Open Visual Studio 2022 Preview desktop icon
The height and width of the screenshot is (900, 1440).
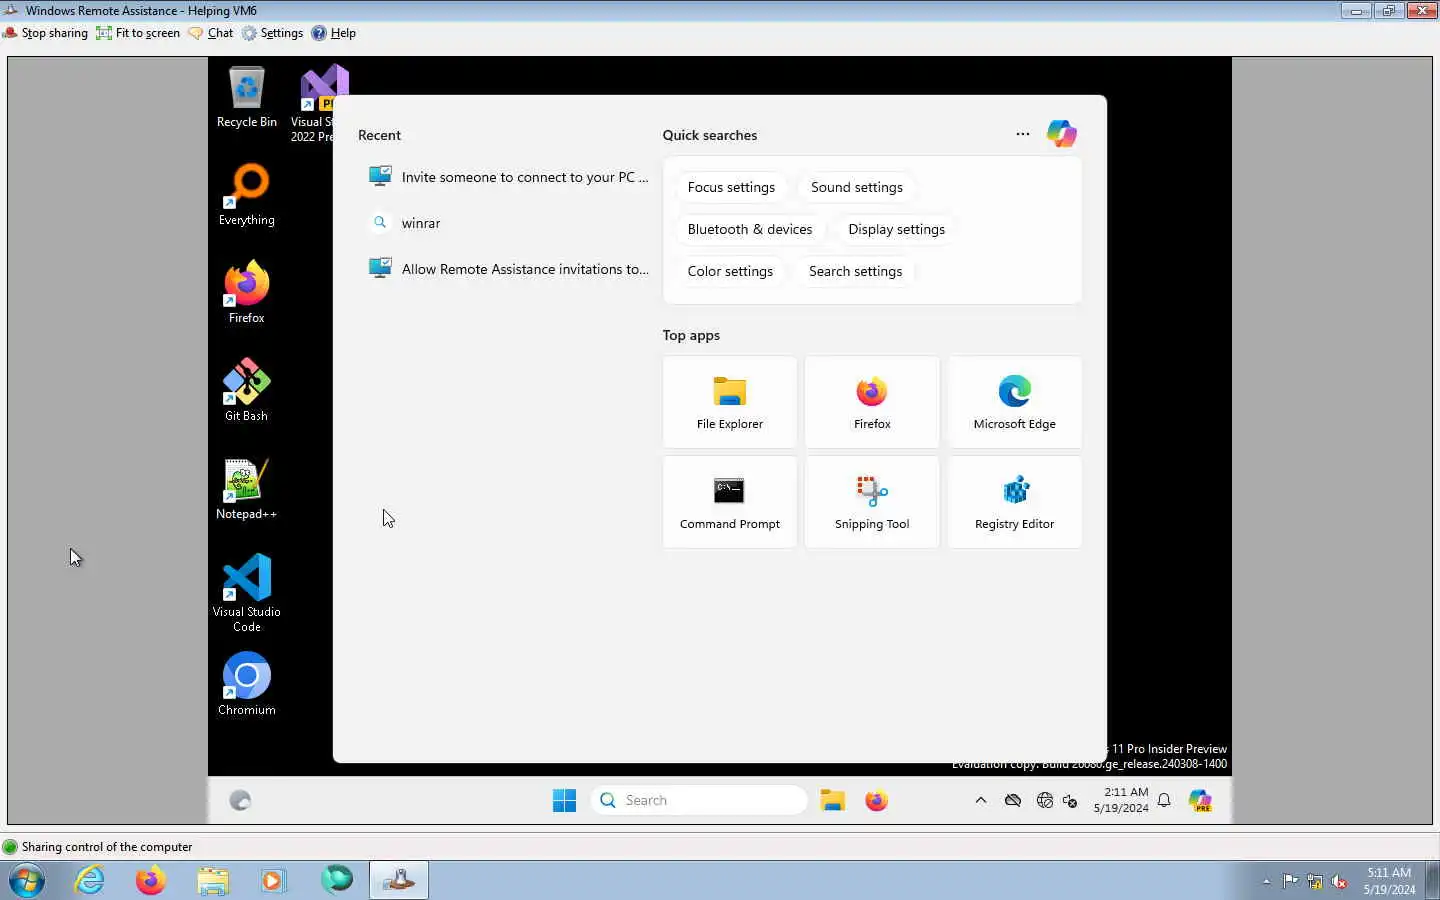[x=319, y=103]
